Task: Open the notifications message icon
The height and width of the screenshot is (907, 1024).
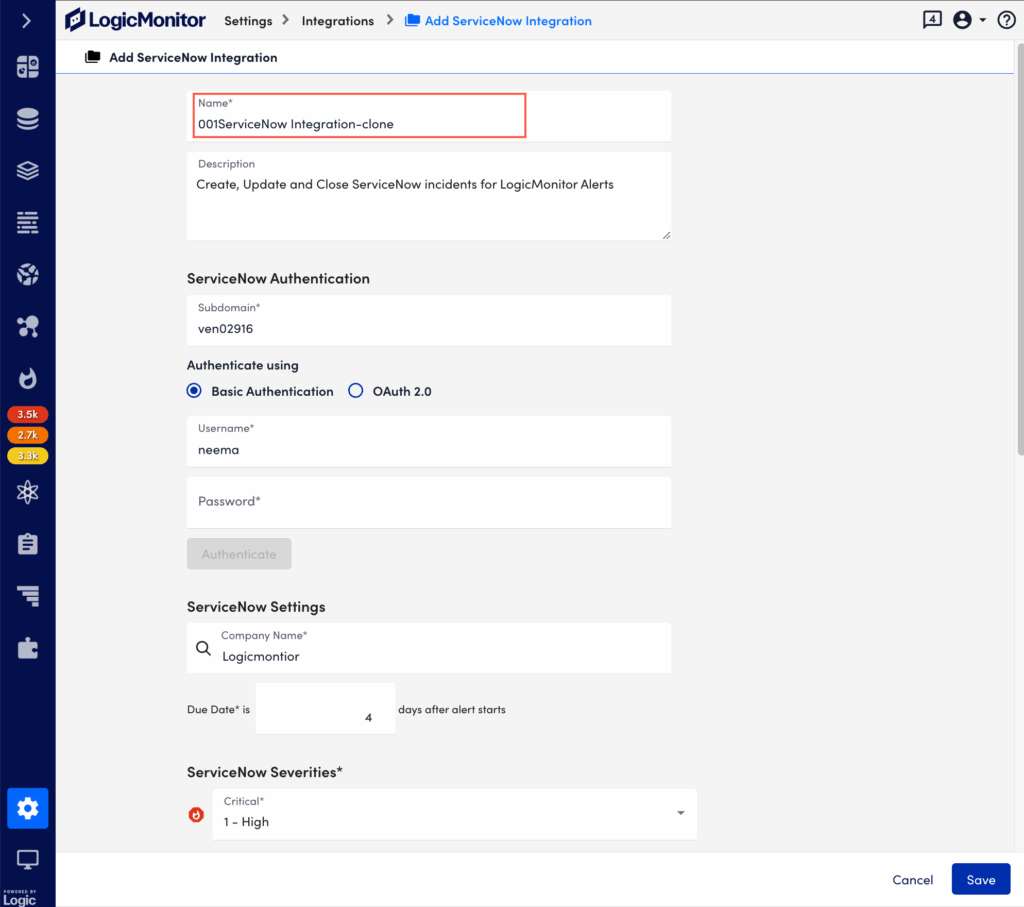Action: [932, 20]
